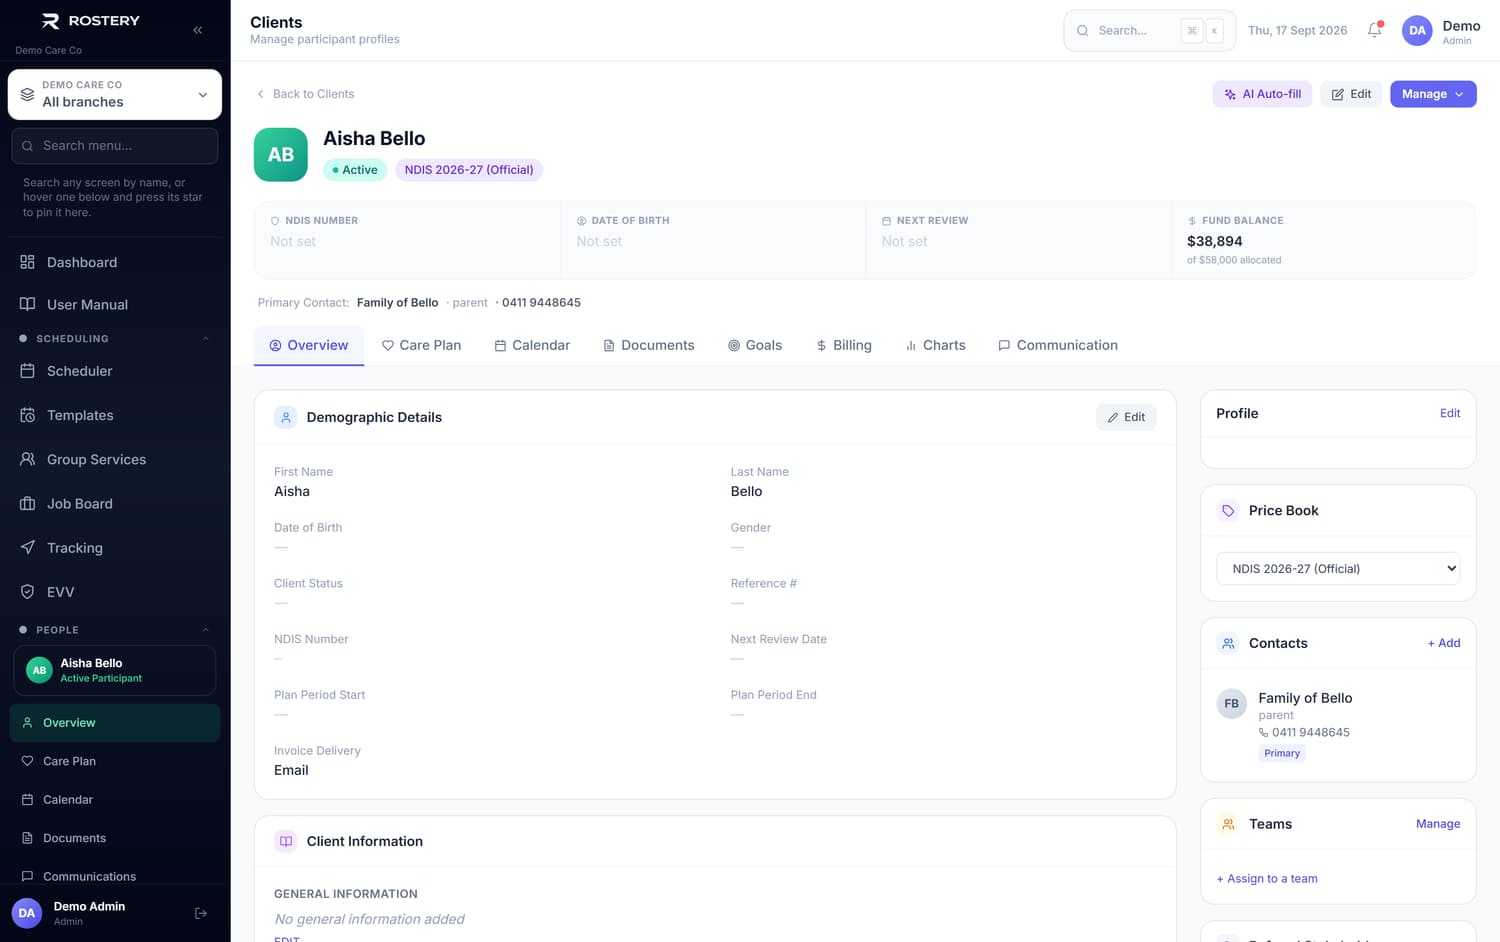Viewport: 1500px width, 942px height.
Task: Switch to the Charts tab
Action: [x=935, y=345]
